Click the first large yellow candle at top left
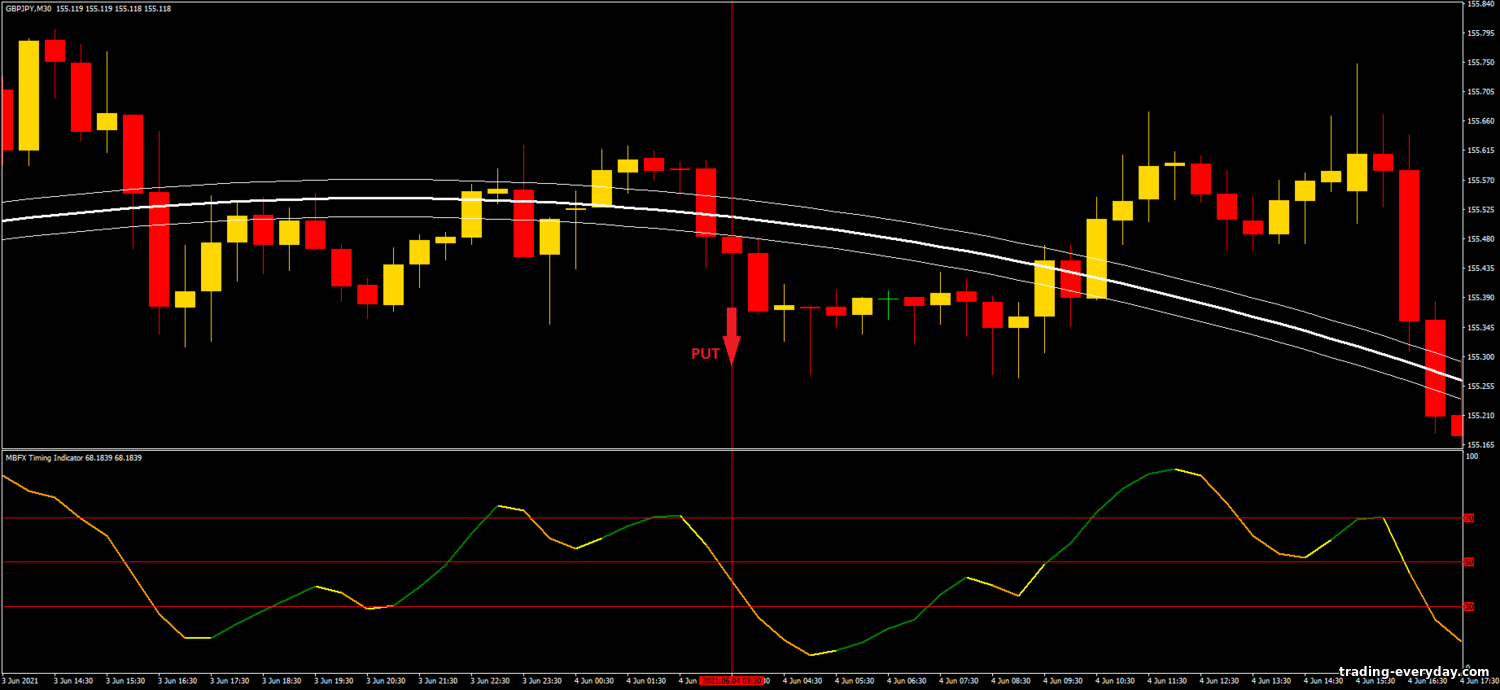 [x=29, y=95]
